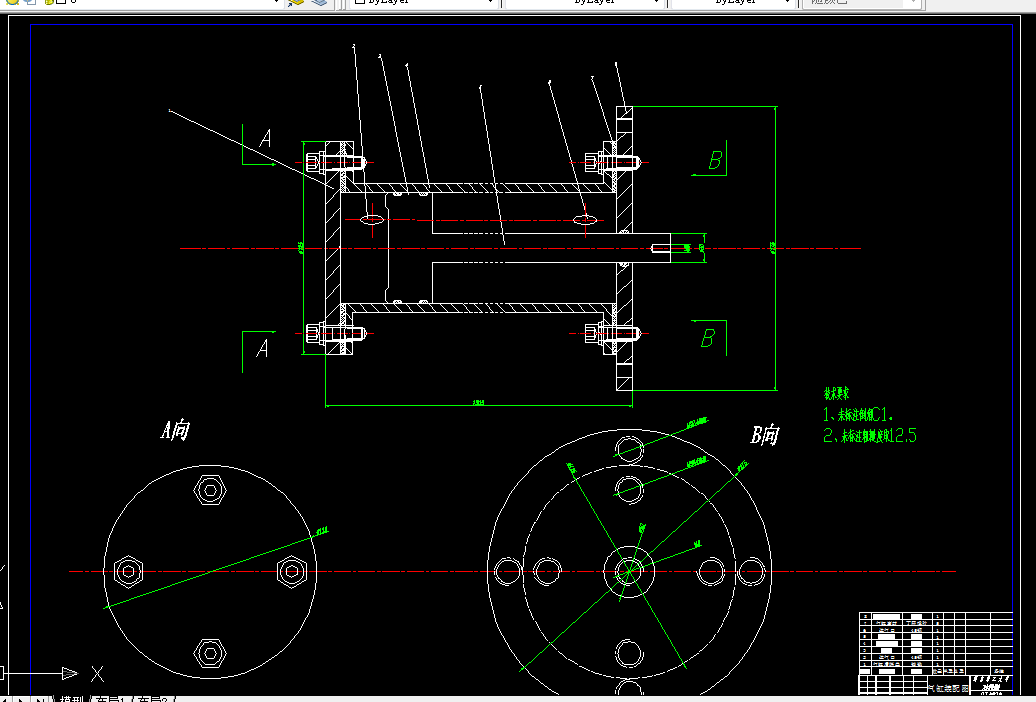
Task: Select the inner top hole in B view
Action: 629,489
